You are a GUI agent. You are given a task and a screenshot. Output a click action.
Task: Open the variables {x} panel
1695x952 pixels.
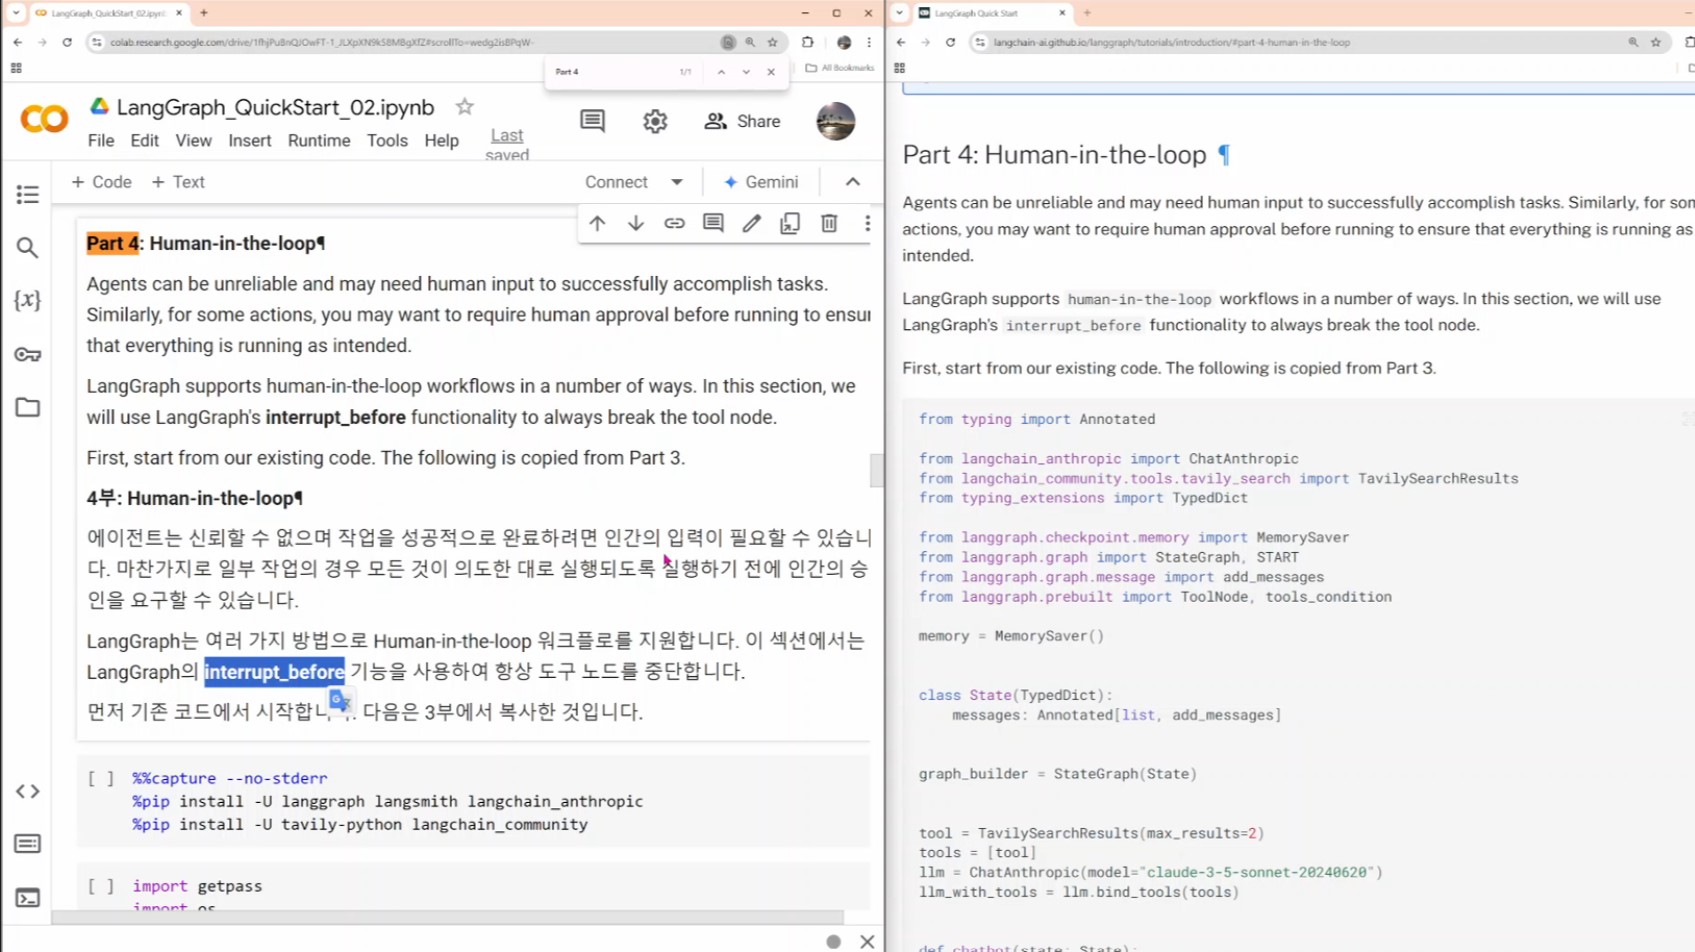27,300
